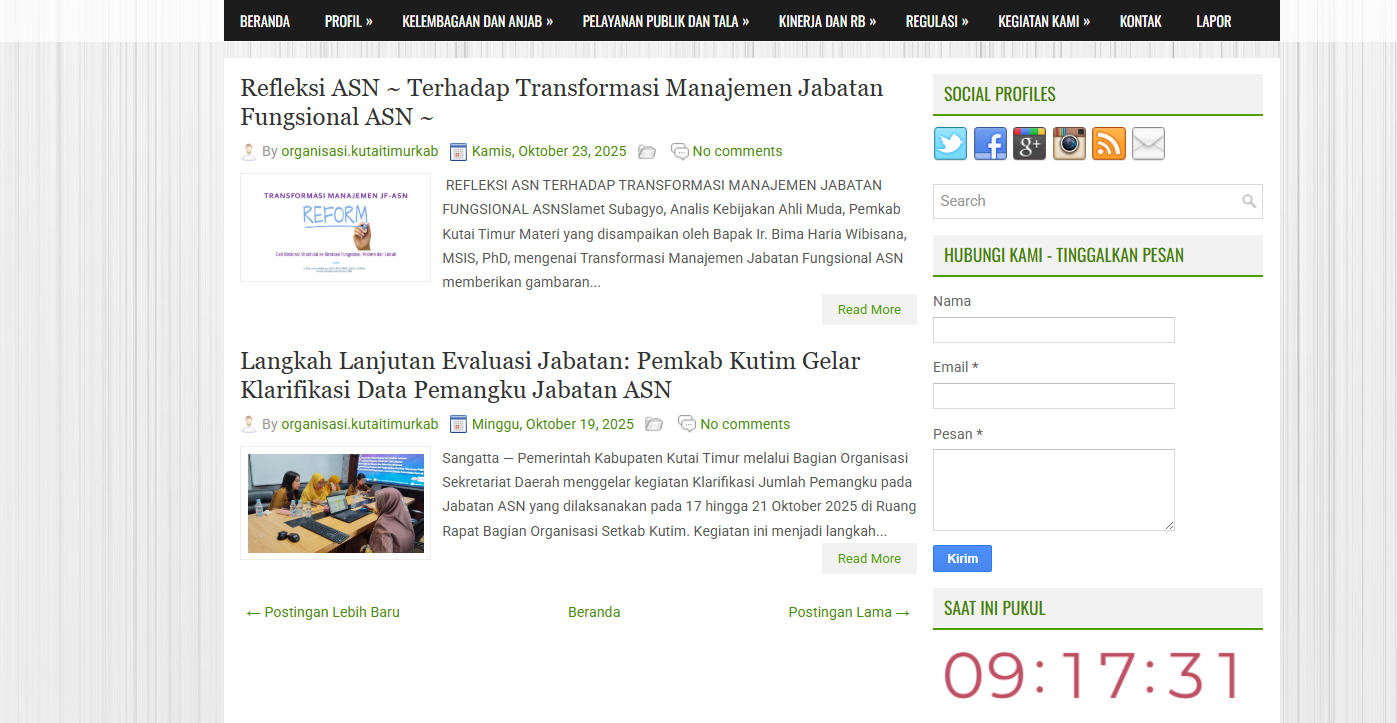Open the Google Plus profile icon
This screenshot has height=723, width=1397.
(1029, 144)
